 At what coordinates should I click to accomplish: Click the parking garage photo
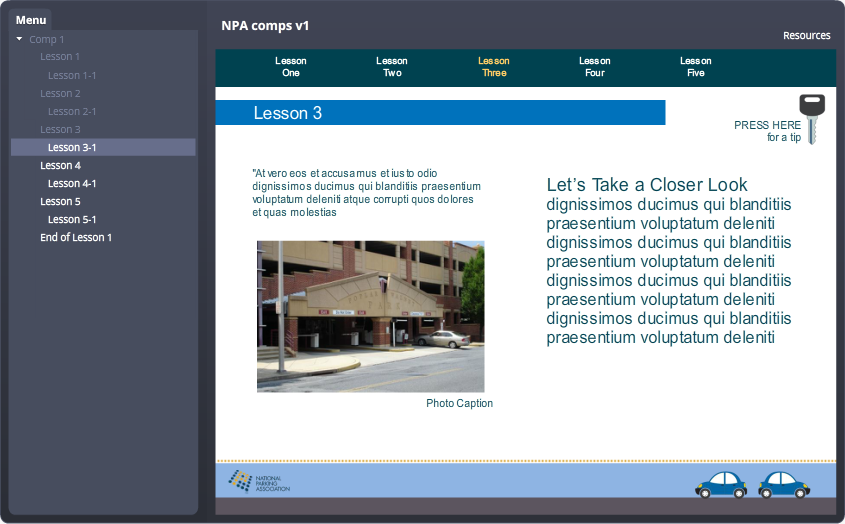click(x=370, y=316)
